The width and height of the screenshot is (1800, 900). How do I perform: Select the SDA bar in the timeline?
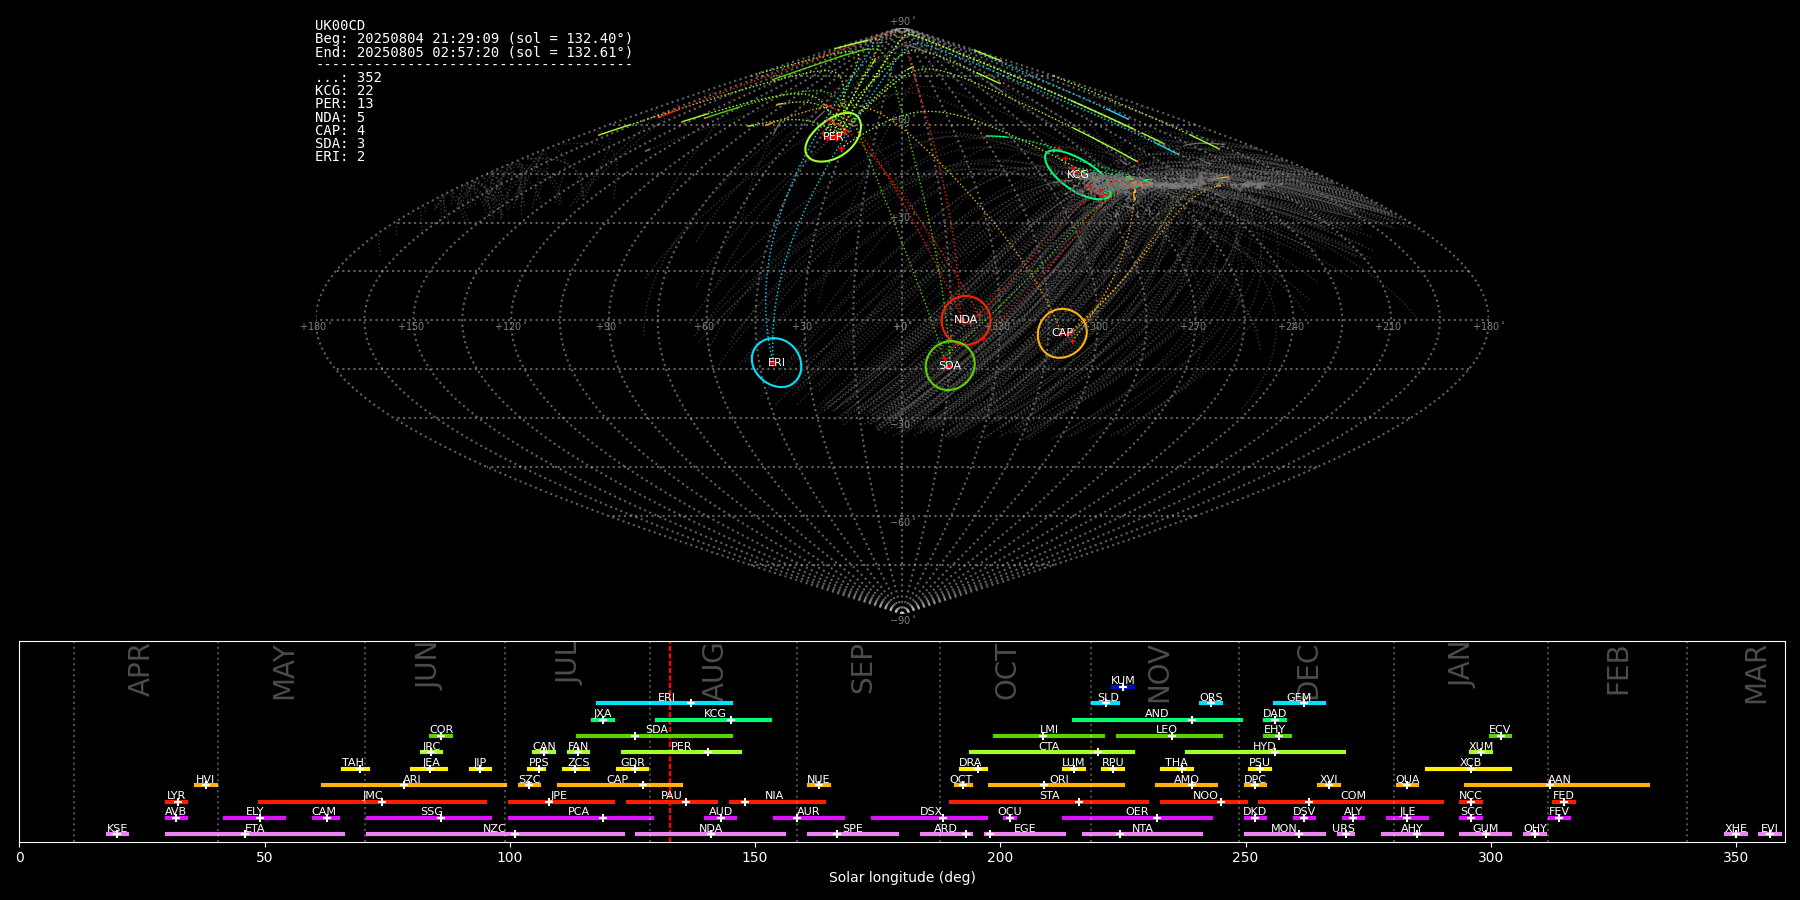(654, 736)
